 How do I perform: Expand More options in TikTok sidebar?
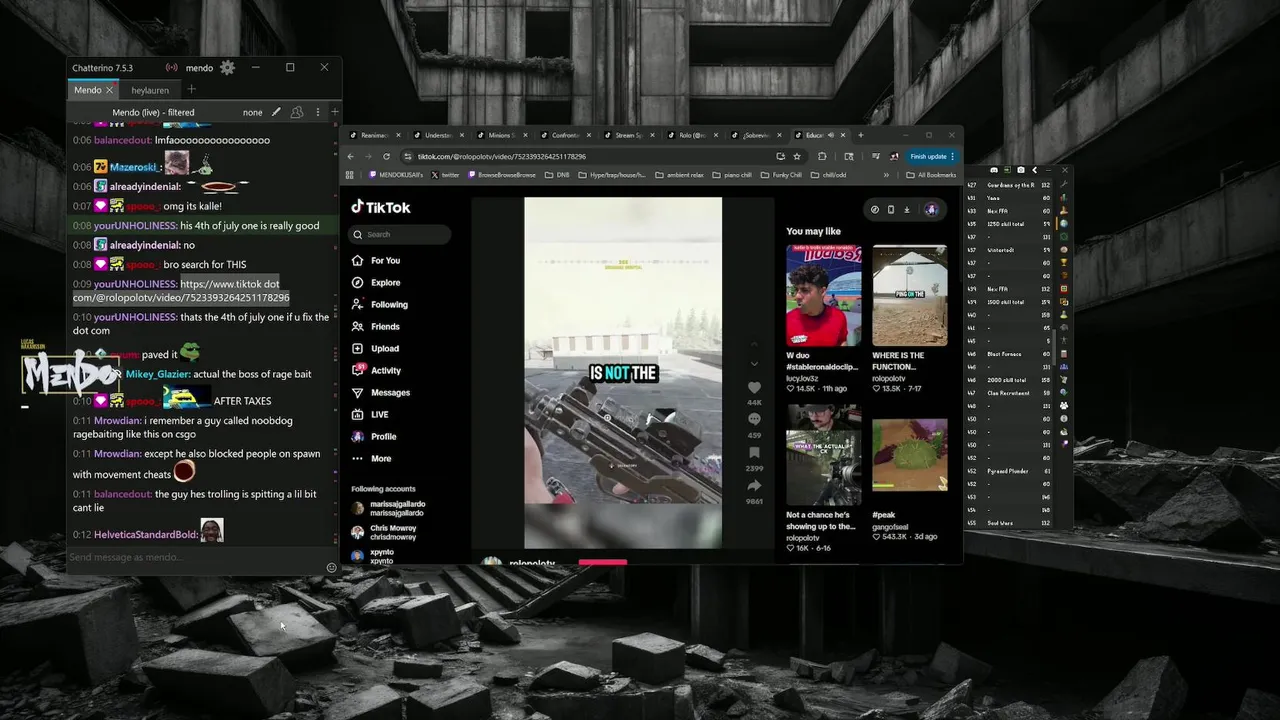(372, 458)
